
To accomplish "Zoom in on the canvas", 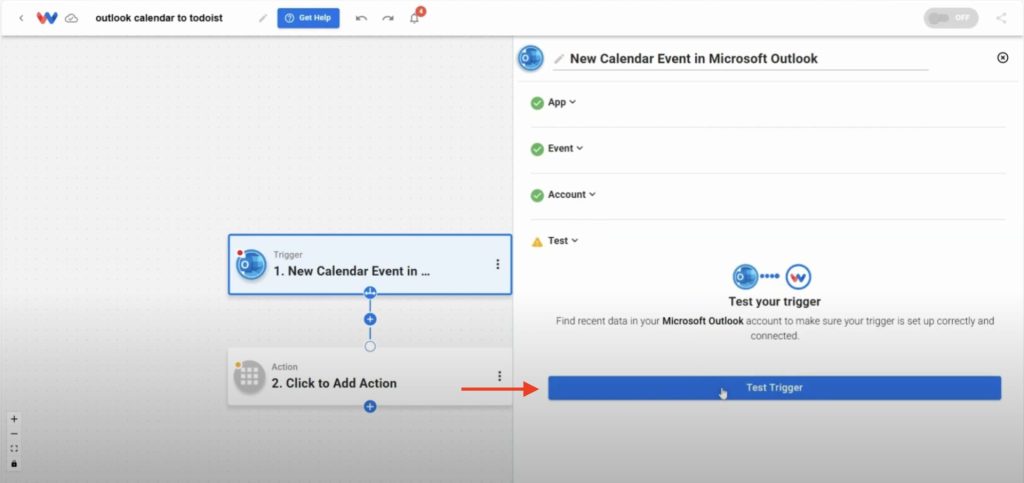I will [14, 419].
